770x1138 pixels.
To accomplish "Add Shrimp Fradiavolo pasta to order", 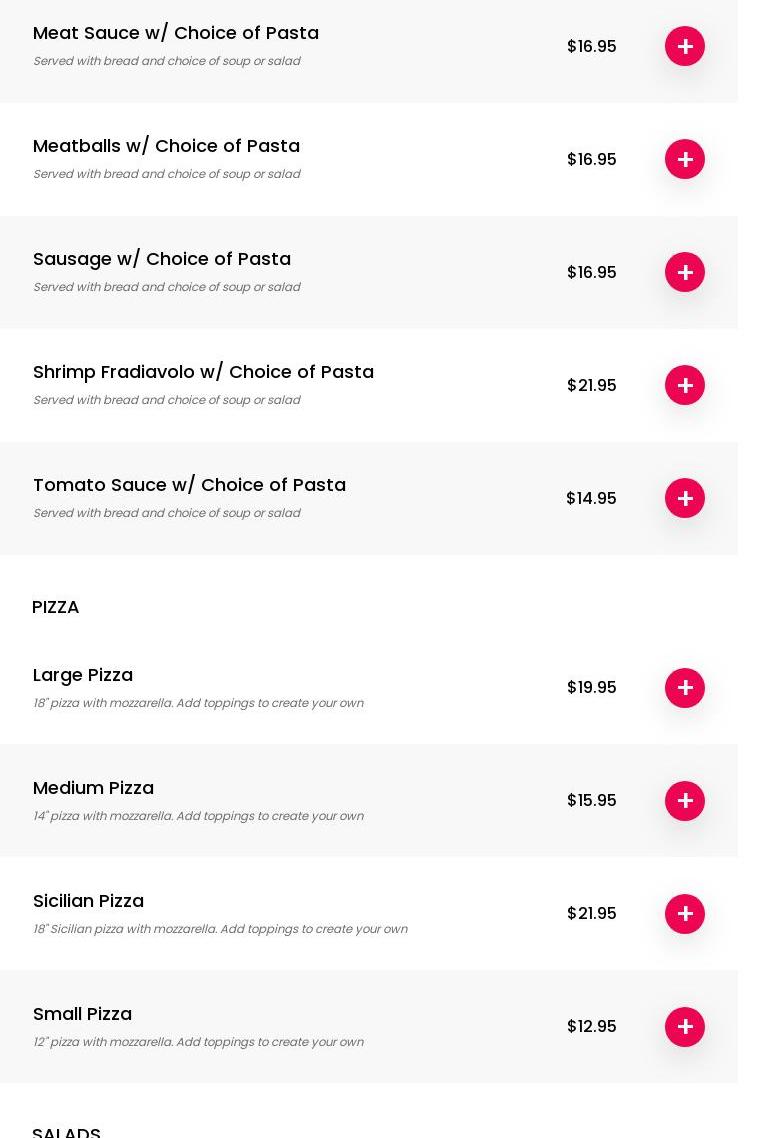I will pyautogui.click(x=685, y=385).
